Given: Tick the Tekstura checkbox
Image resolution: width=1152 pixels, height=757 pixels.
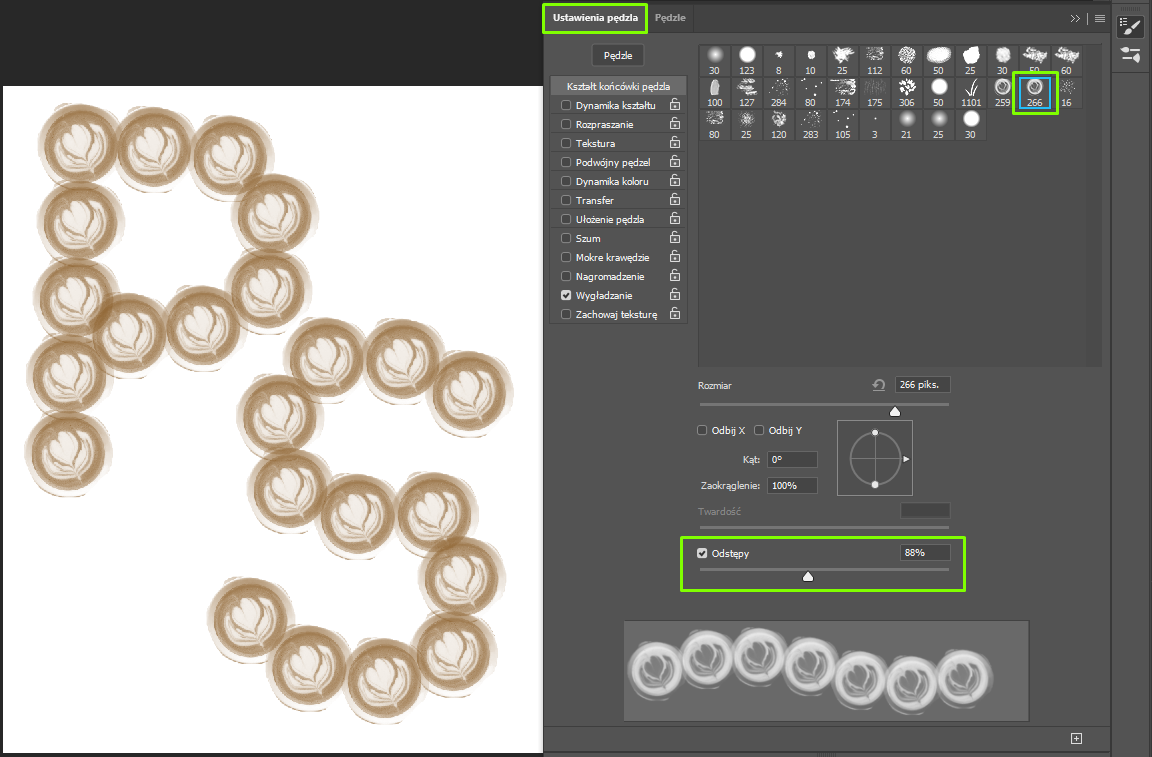Looking at the screenshot, I should (566, 143).
